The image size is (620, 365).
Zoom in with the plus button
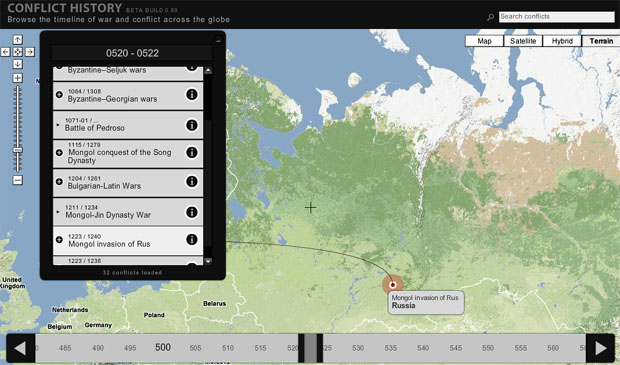[x=17, y=78]
